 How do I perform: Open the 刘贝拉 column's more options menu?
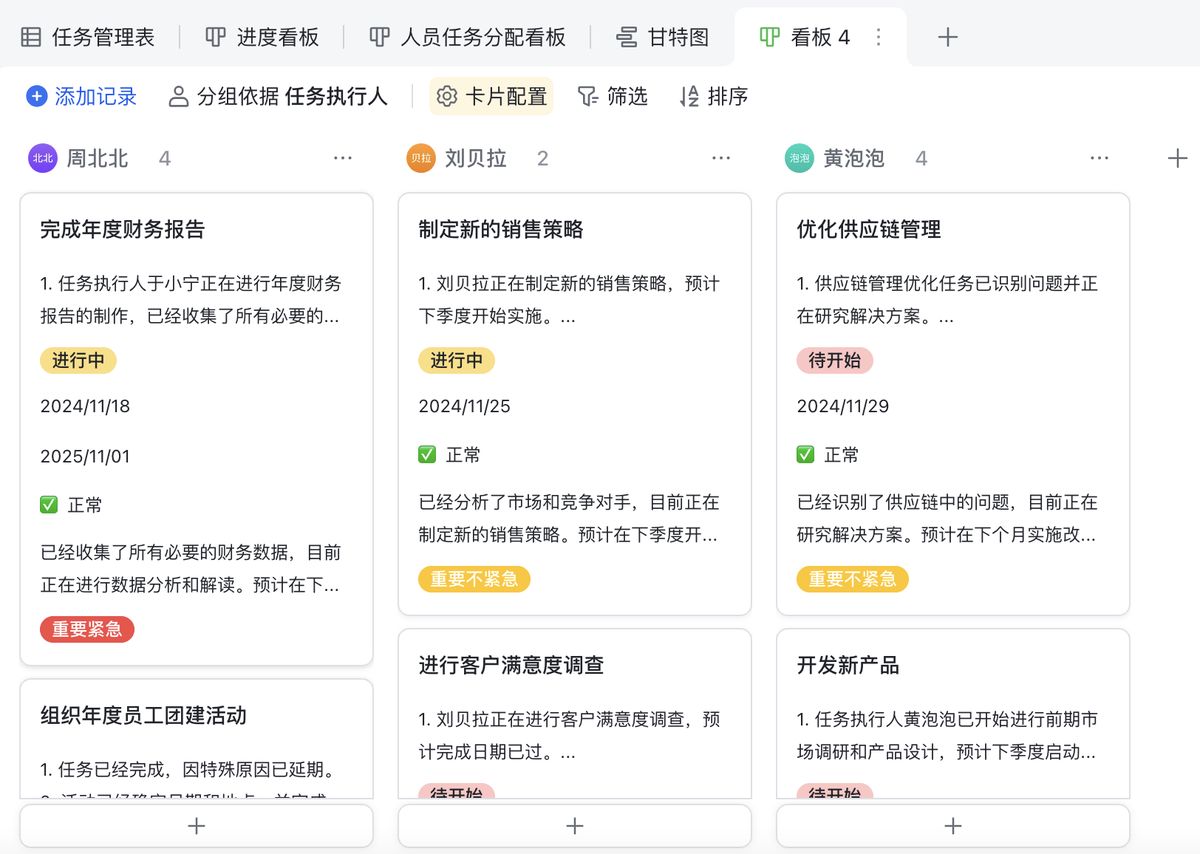point(721,158)
